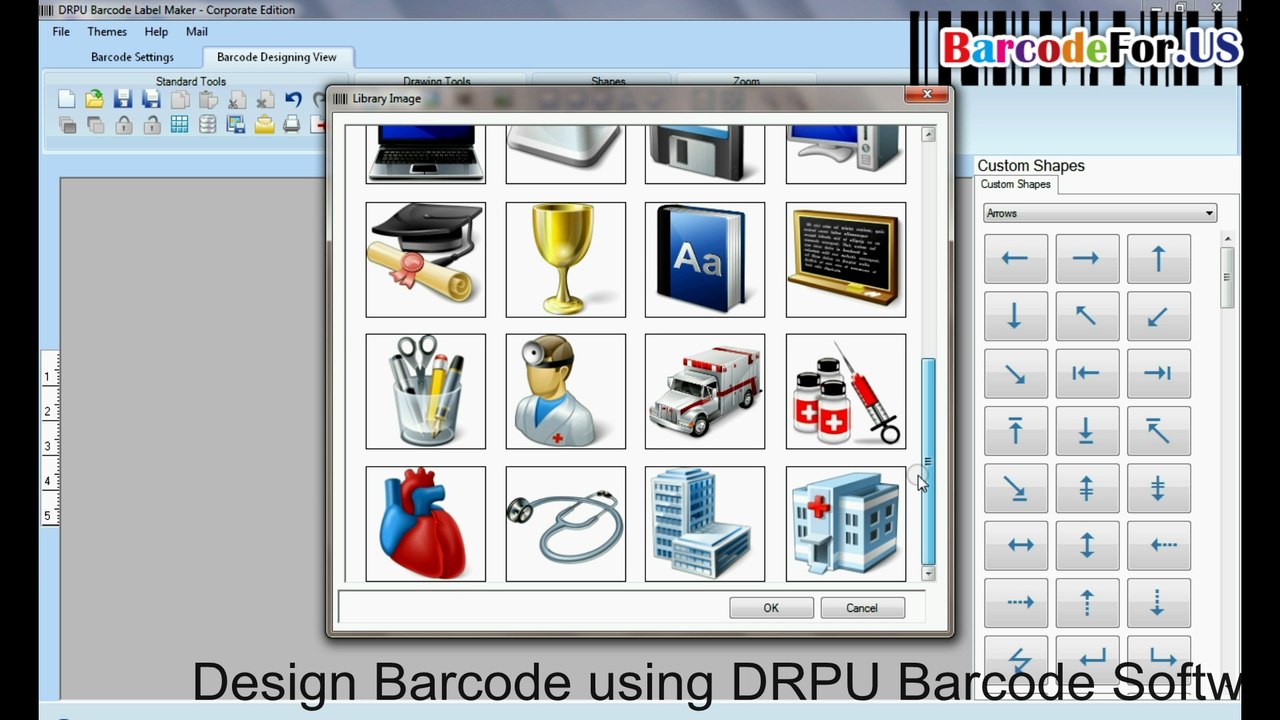Save the label with the single floppy icon

pos(123,99)
